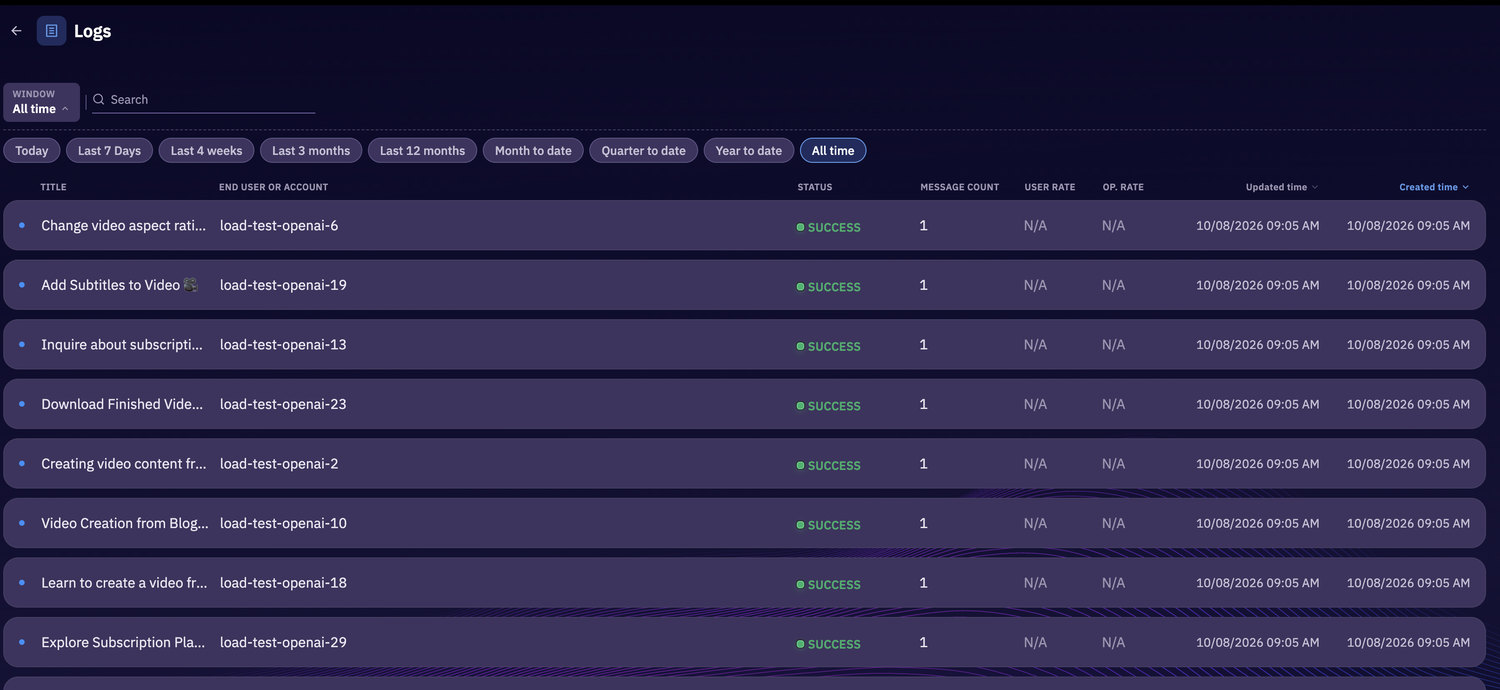
Task: Open the Download Finished Video log
Action: pyautogui.click(x=744, y=404)
